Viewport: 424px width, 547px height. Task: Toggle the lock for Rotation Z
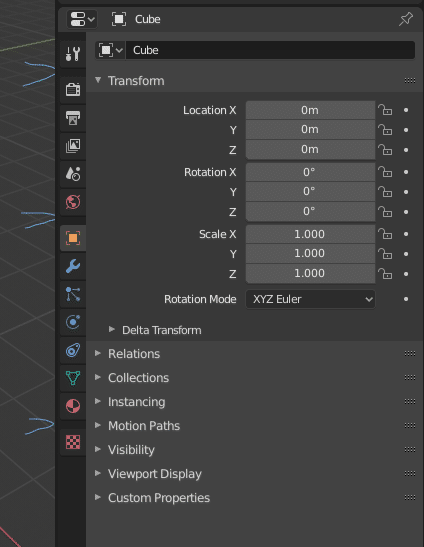[x=385, y=212]
